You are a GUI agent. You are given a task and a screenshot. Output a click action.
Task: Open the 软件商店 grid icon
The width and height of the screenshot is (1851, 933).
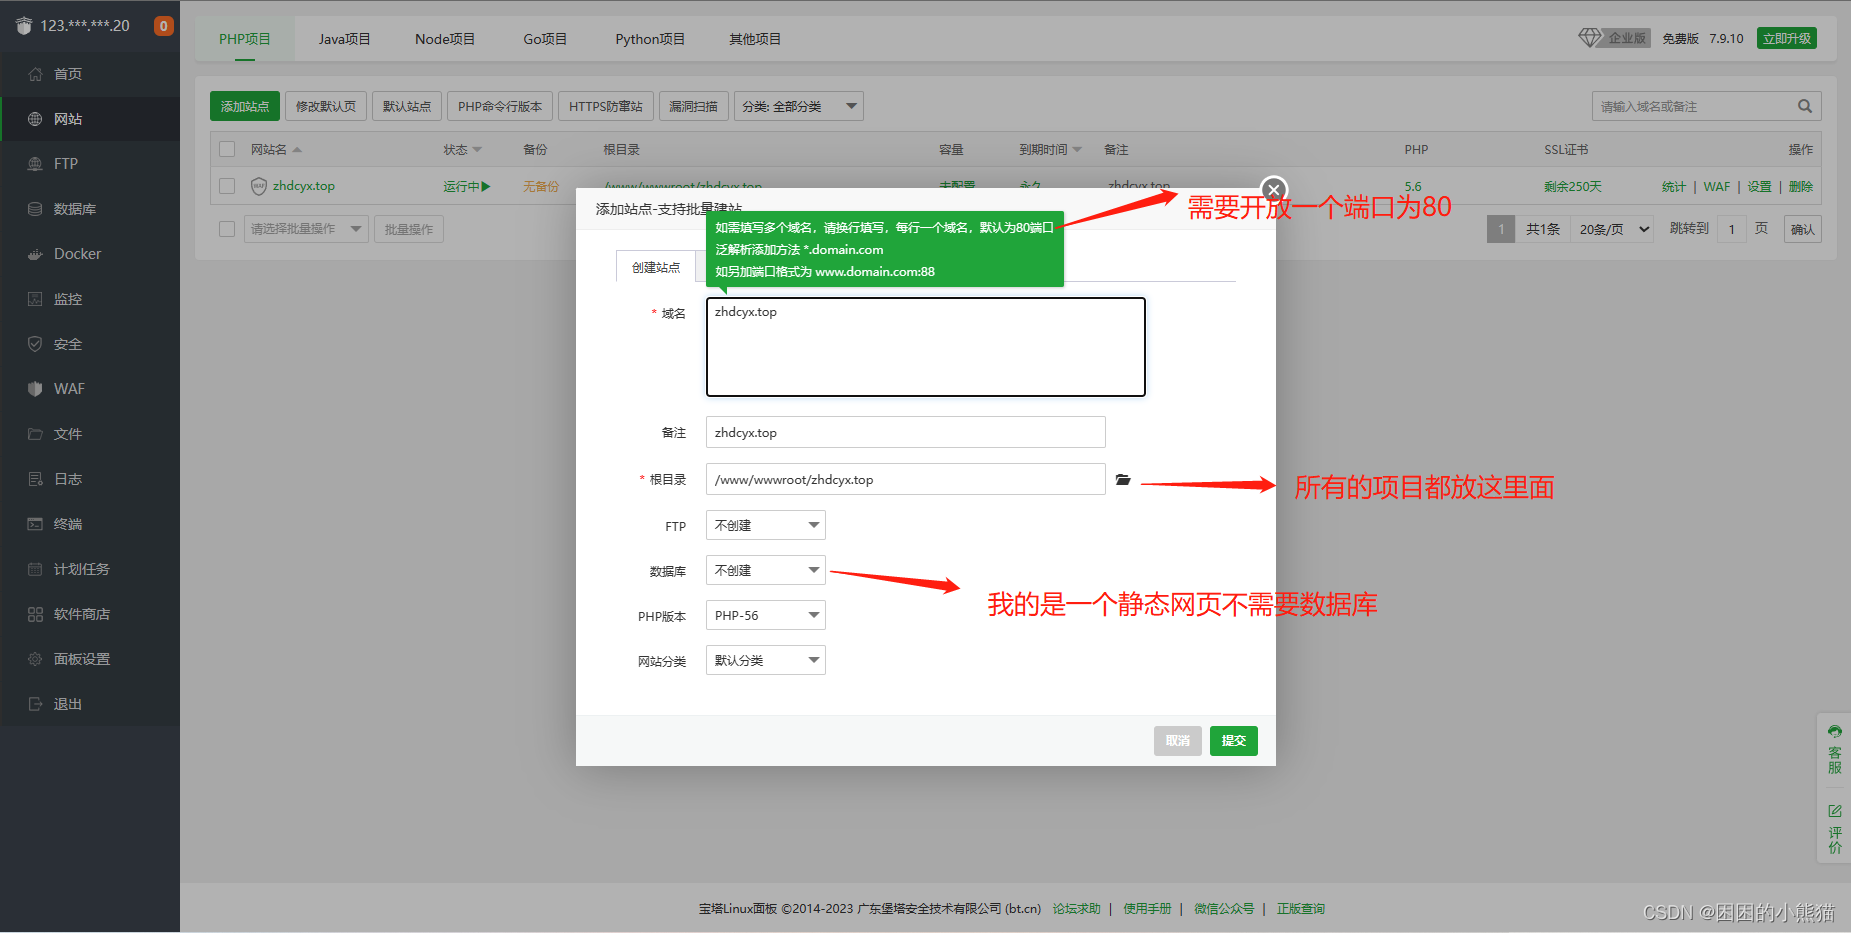(x=35, y=614)
